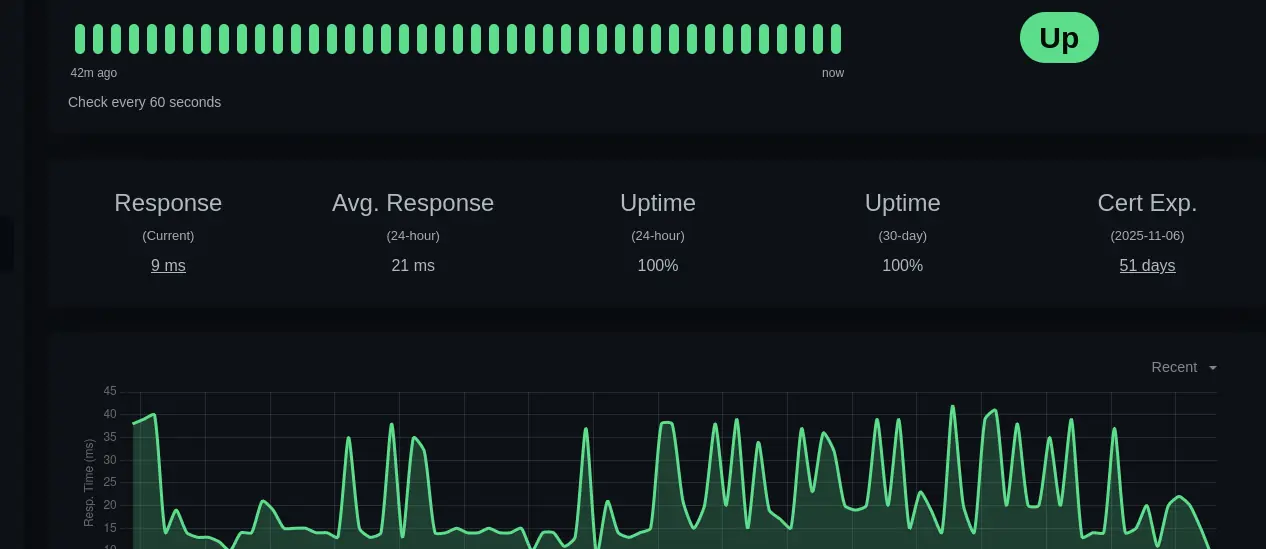Click the "Avg. Response" heading
The width and height of the screenshot is (1266, 549).
[x=413, y=203]
